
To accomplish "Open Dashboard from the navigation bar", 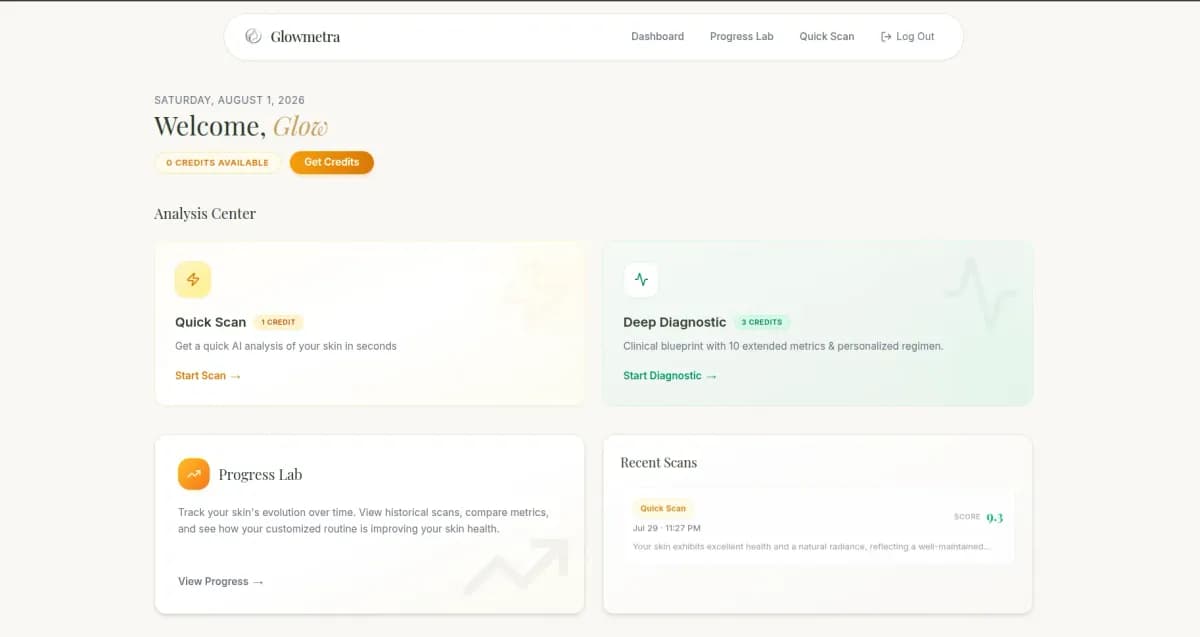I will [658, 37].
